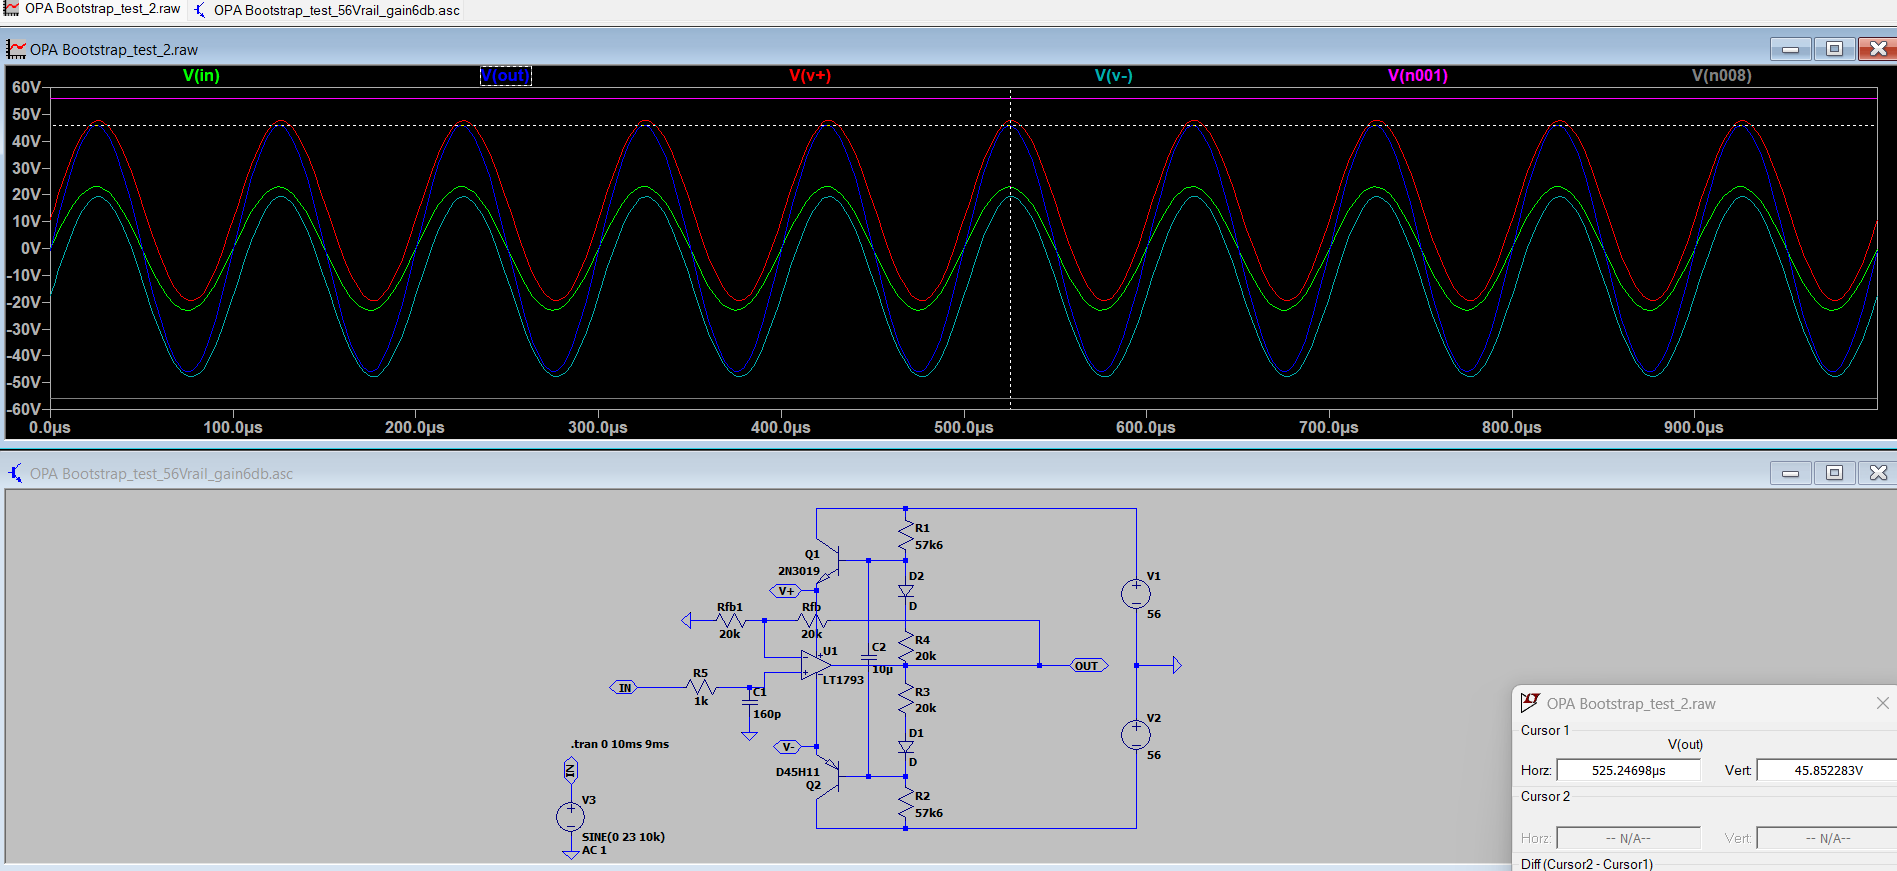Switch to OPA Bootstrap_test_56Vrail_gain6db.asc tab

[327, 10]
